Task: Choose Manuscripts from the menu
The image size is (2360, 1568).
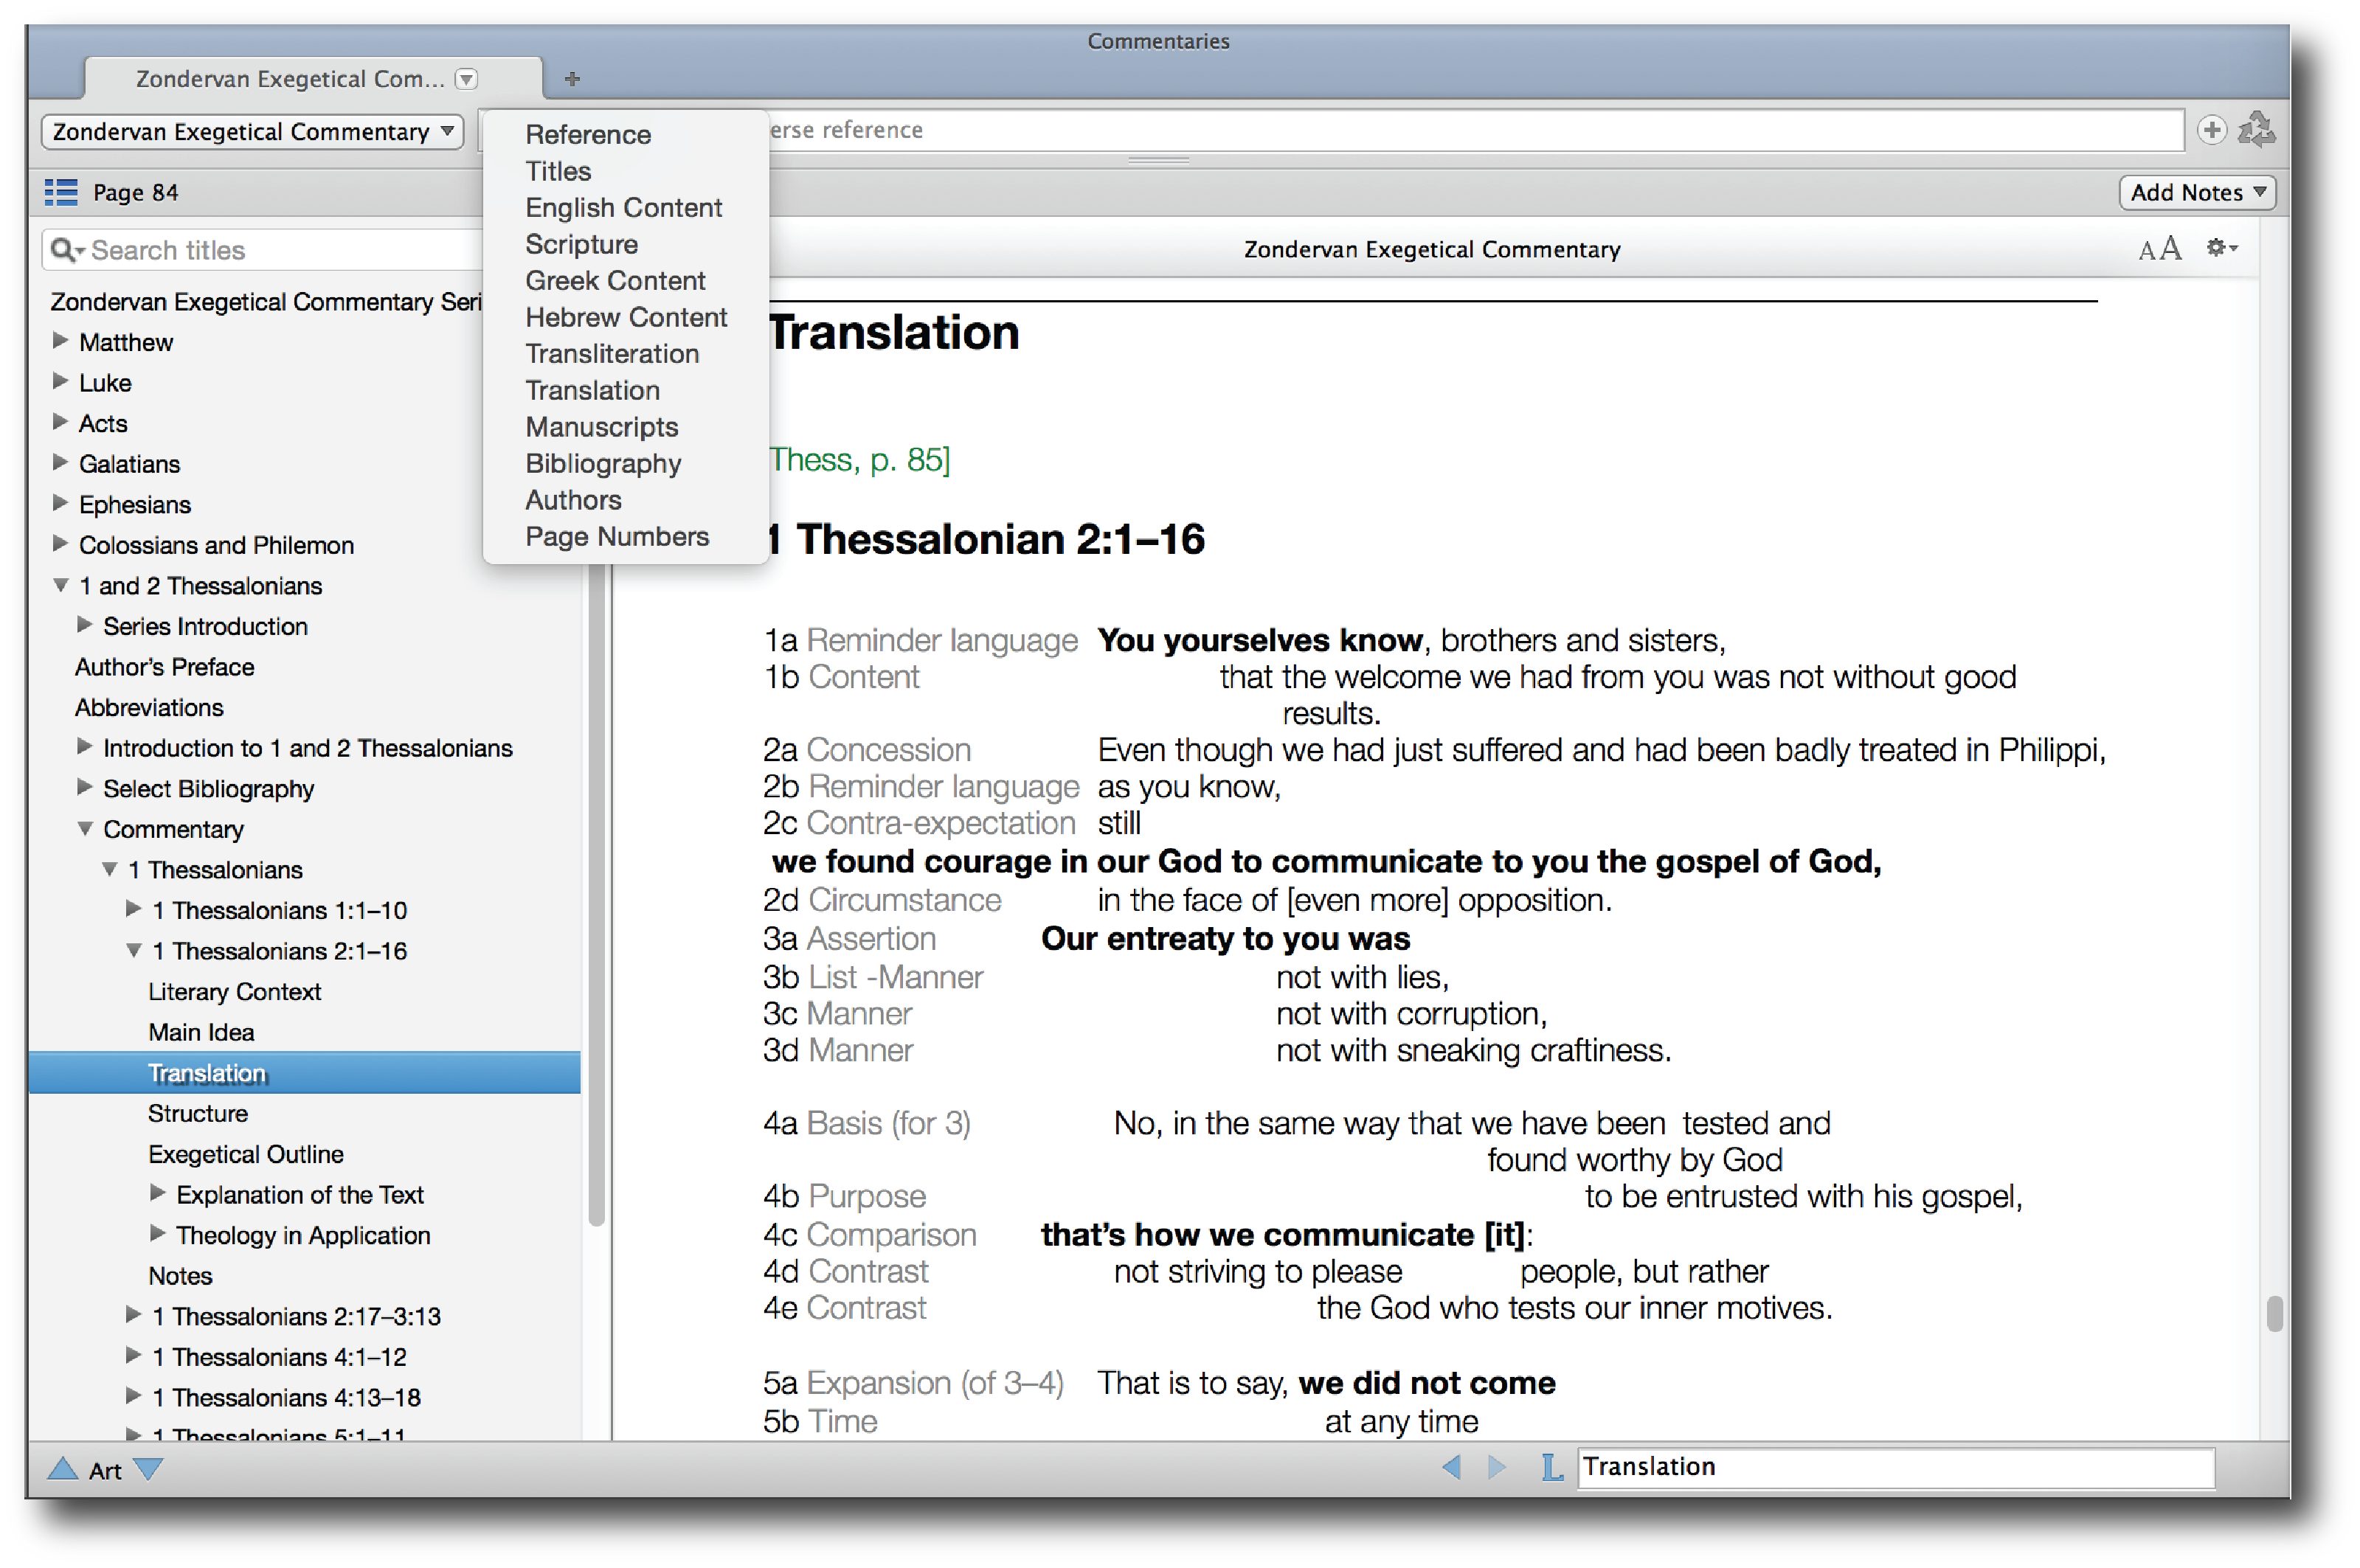Action: [x=602, y=427]
